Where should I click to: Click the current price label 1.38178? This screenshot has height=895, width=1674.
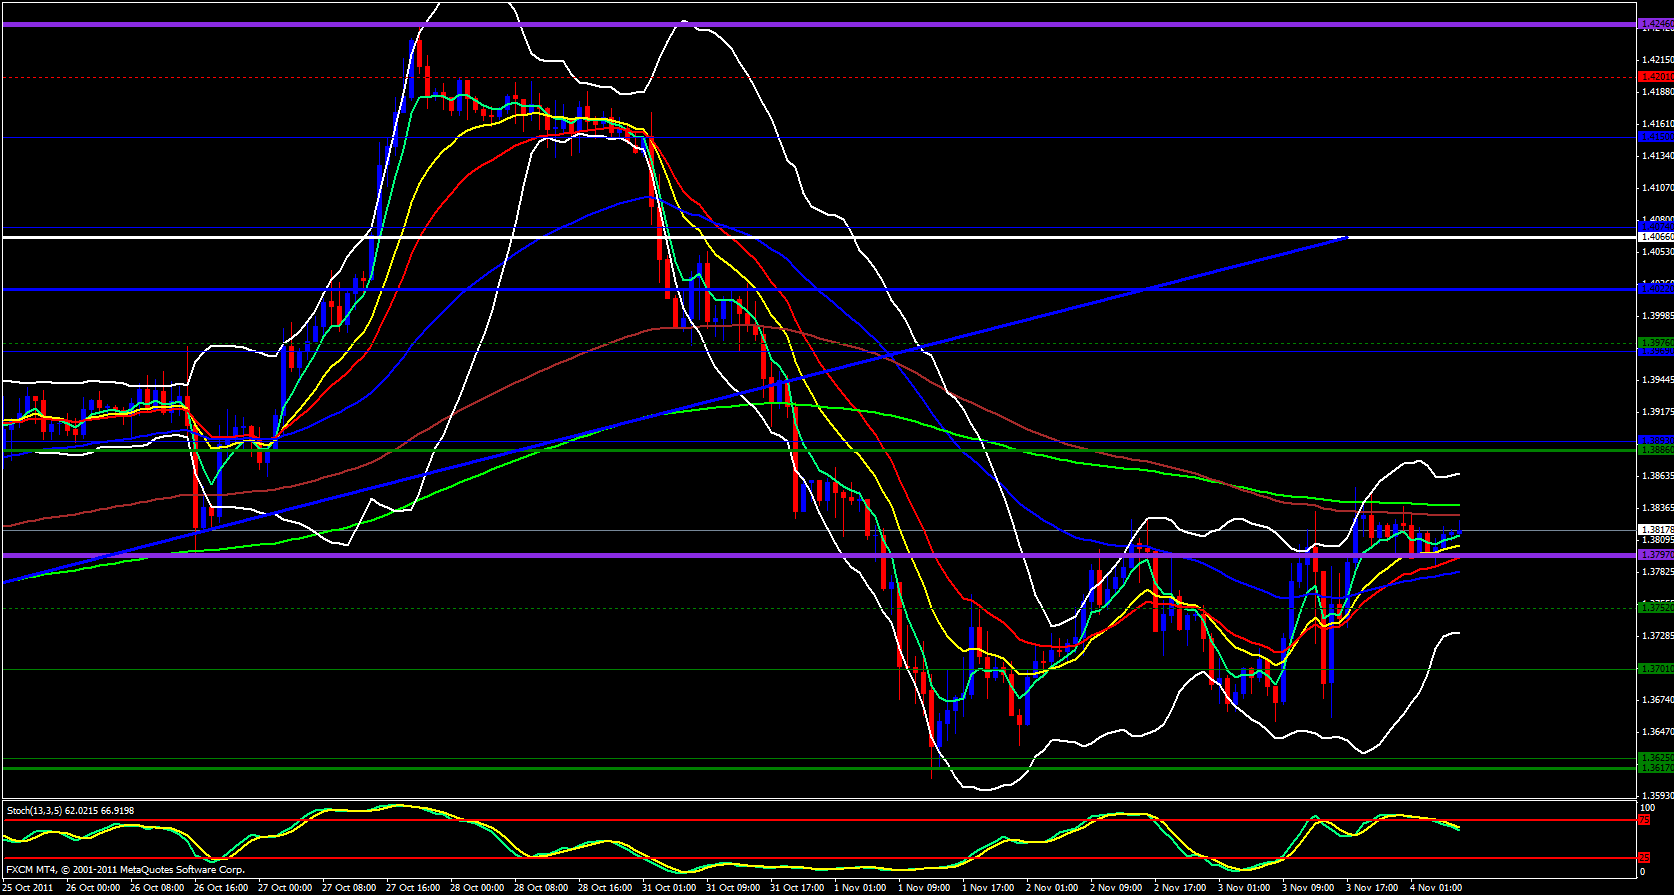tap(1655, 530)
